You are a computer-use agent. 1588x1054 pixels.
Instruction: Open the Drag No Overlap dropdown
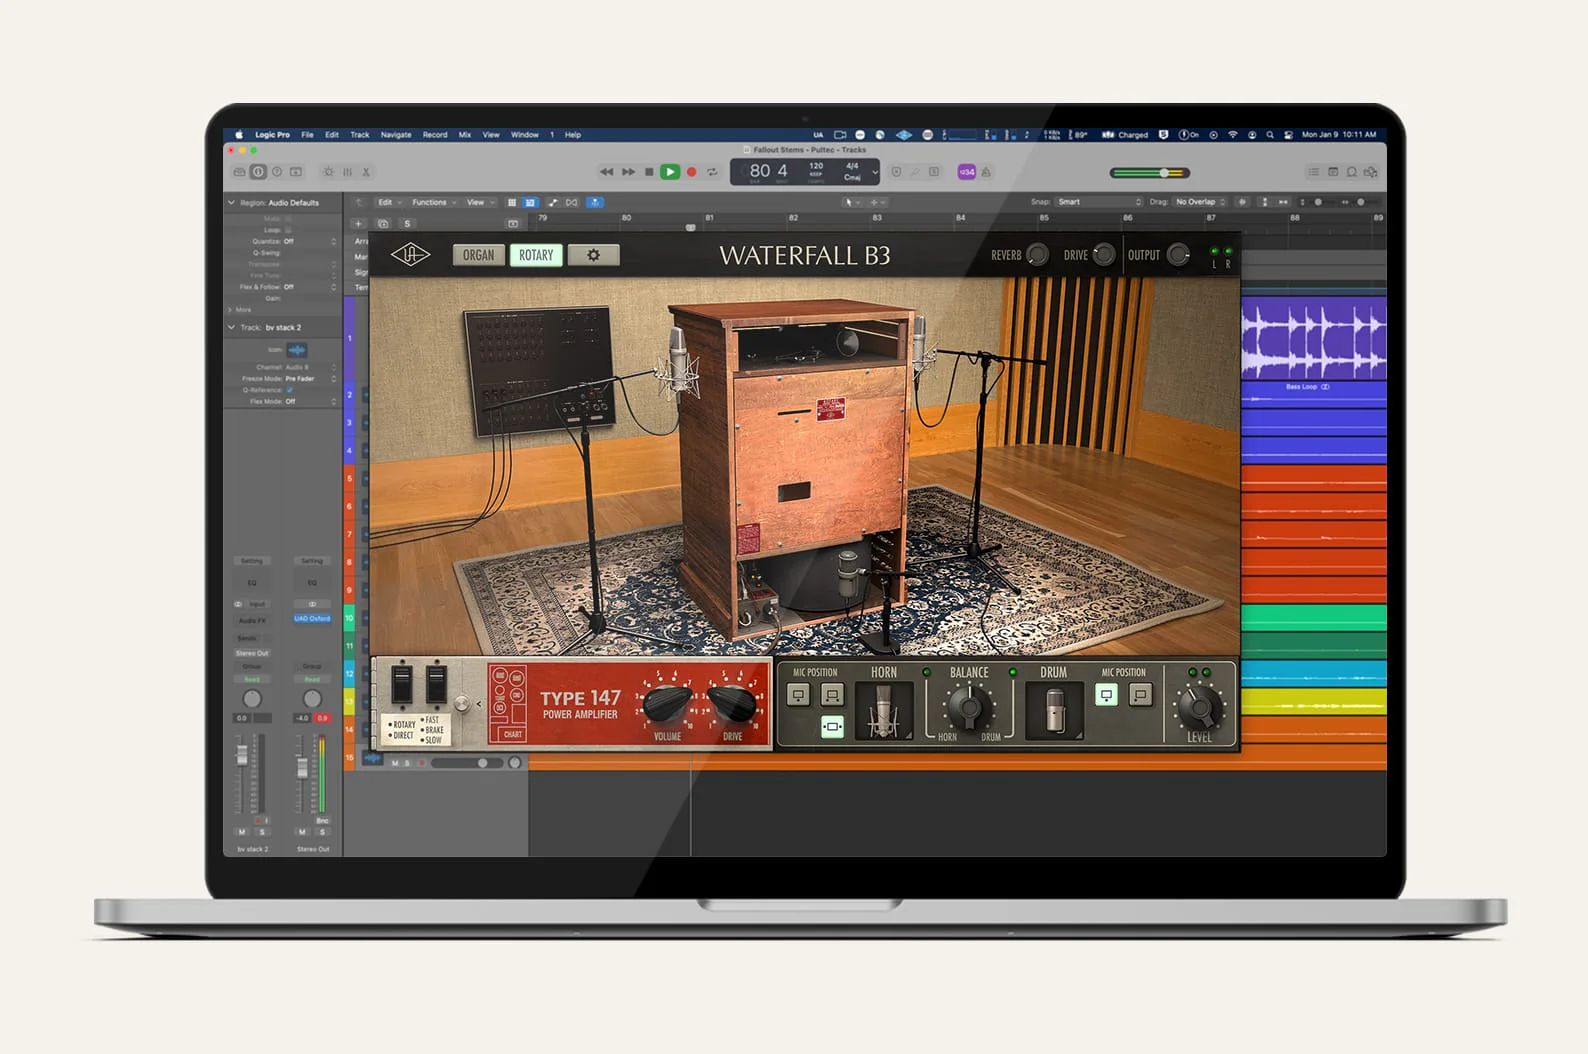(1199, 202)
